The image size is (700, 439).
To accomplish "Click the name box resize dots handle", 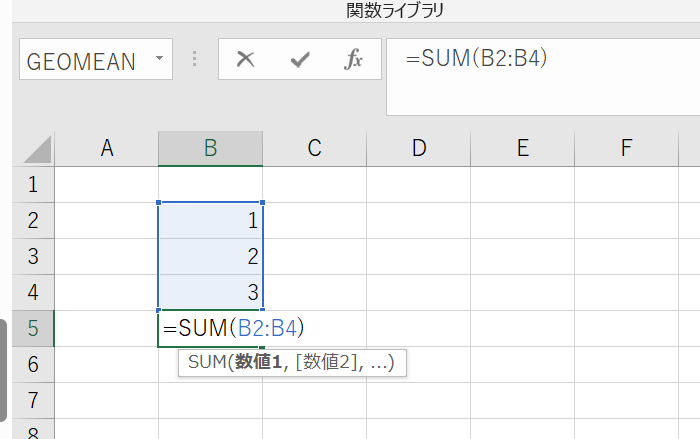I will [x=195, y=60].
